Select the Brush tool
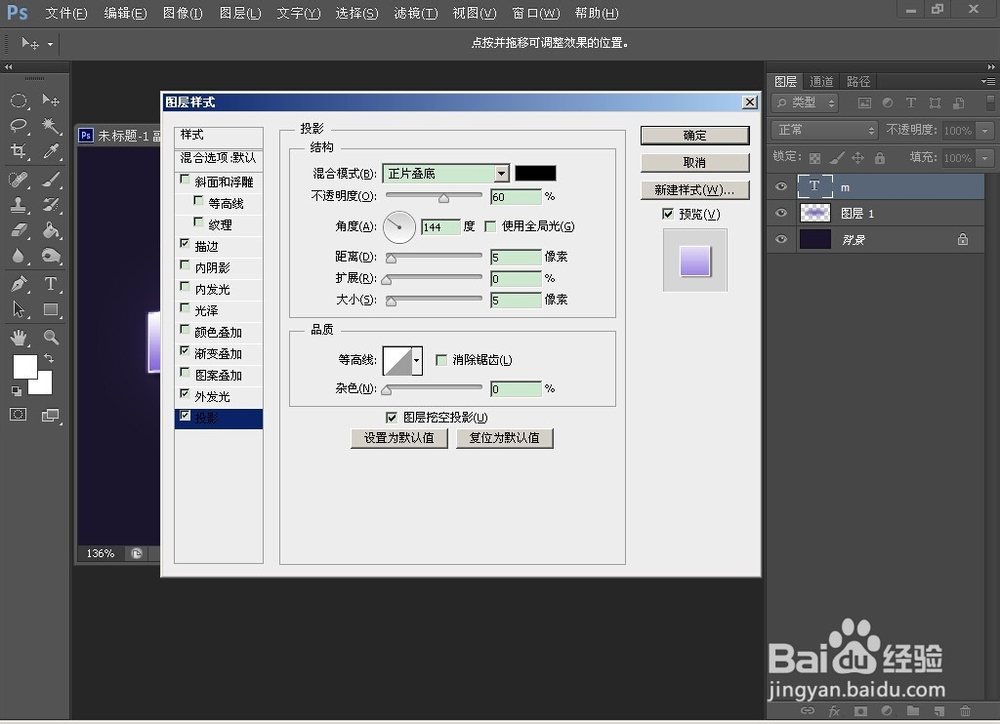1000x724 pixels. pyautogui.click(x=50, y=179)
